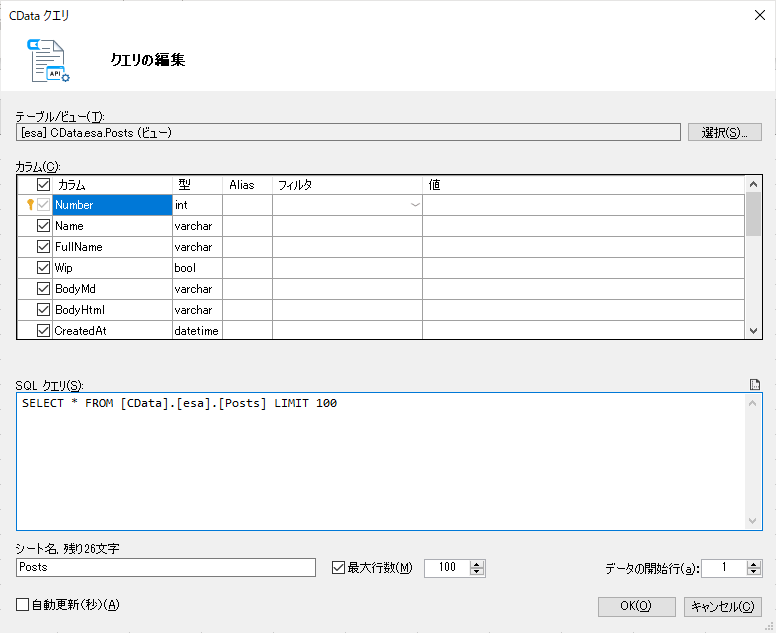776x633 pixels.
Task: Uncheck the FullName column checkbox
Action: click(x=43, y=246)
